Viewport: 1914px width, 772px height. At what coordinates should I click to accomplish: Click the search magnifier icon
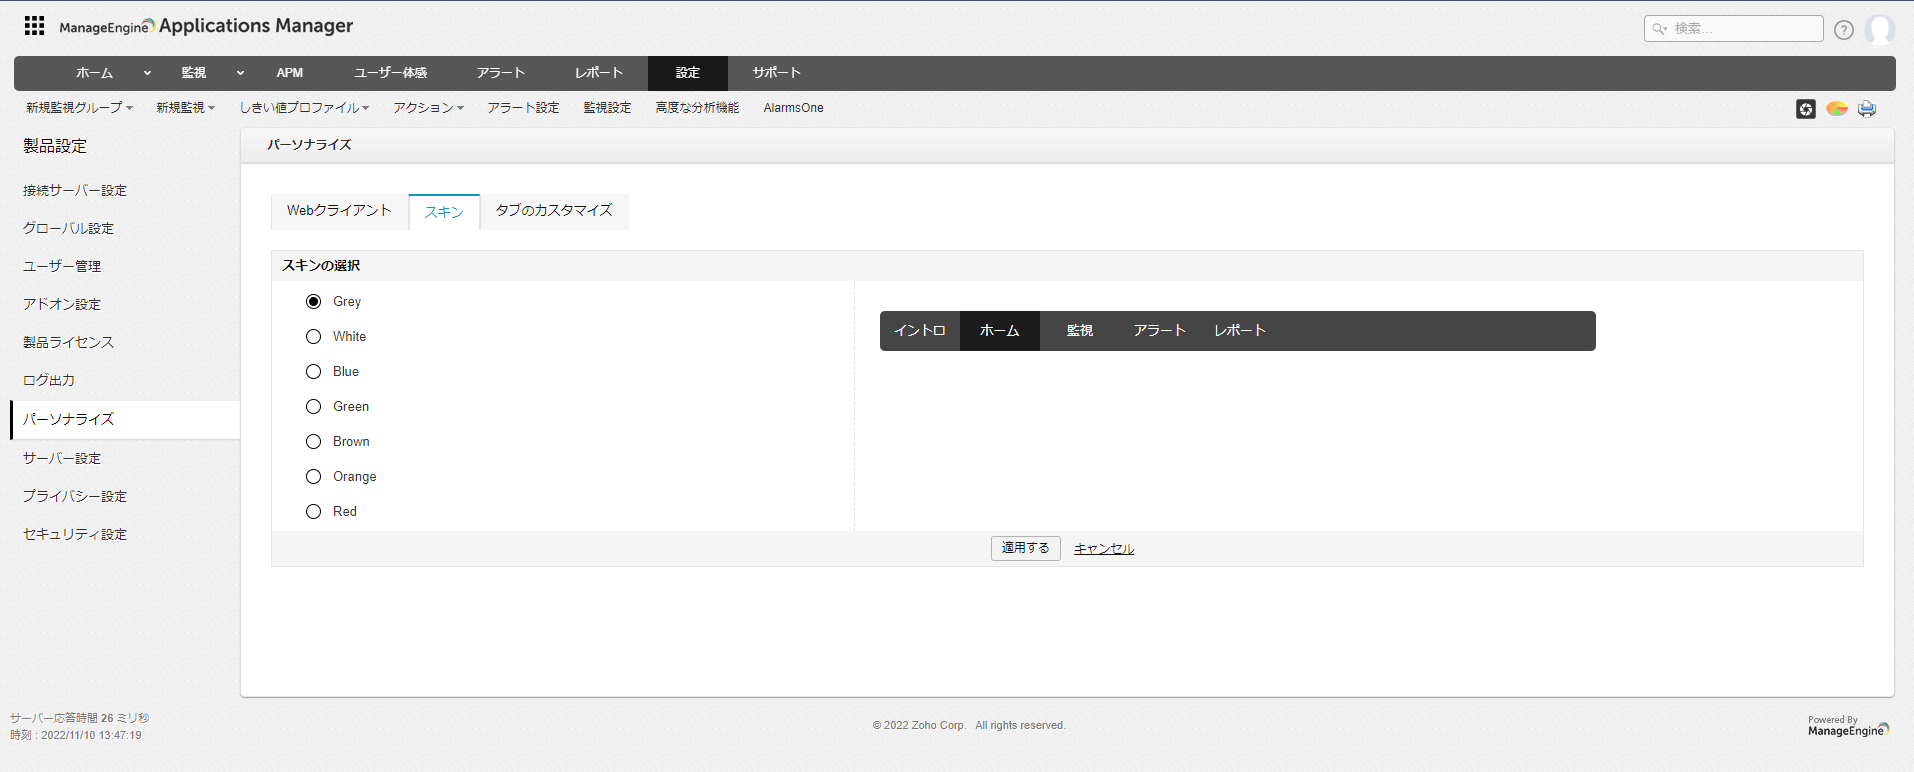(1660, 29)
